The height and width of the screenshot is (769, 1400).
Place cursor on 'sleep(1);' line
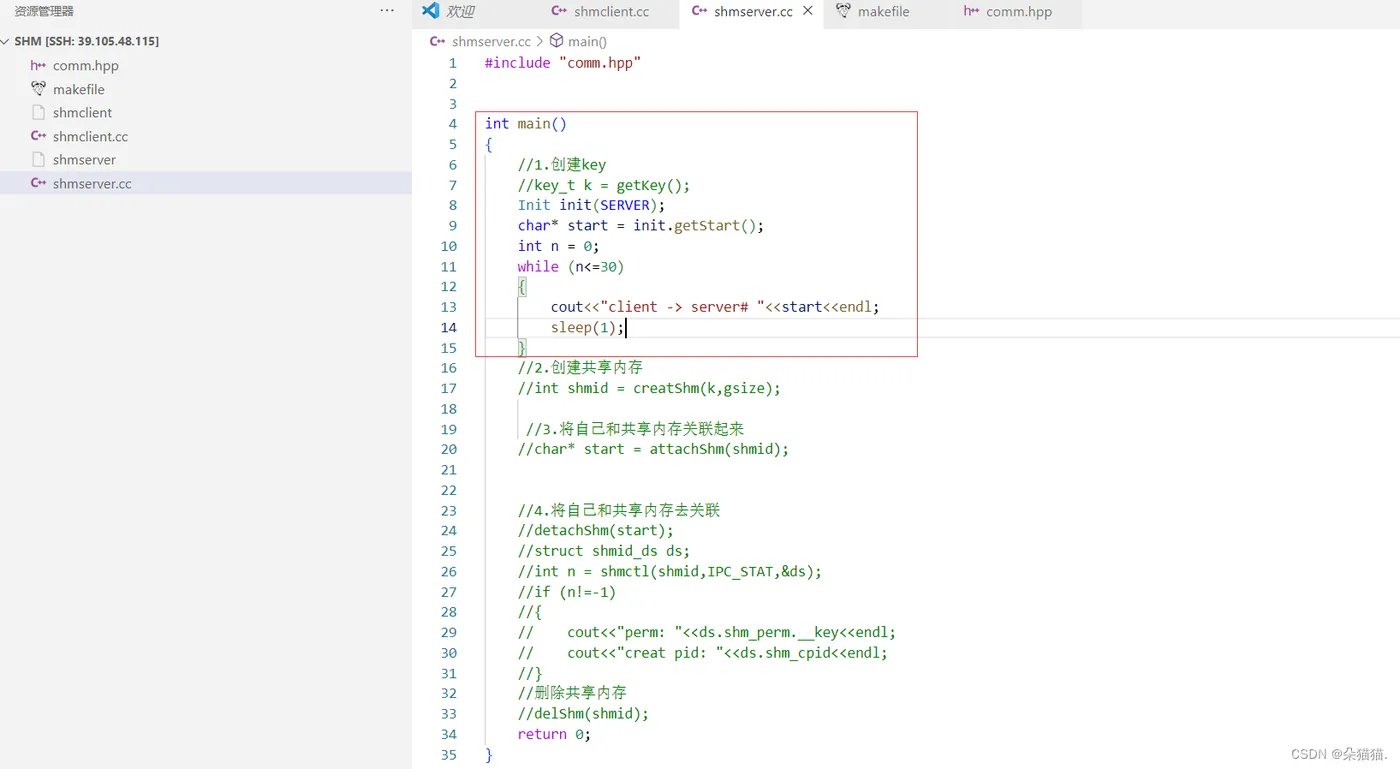(x=587, y=327)
